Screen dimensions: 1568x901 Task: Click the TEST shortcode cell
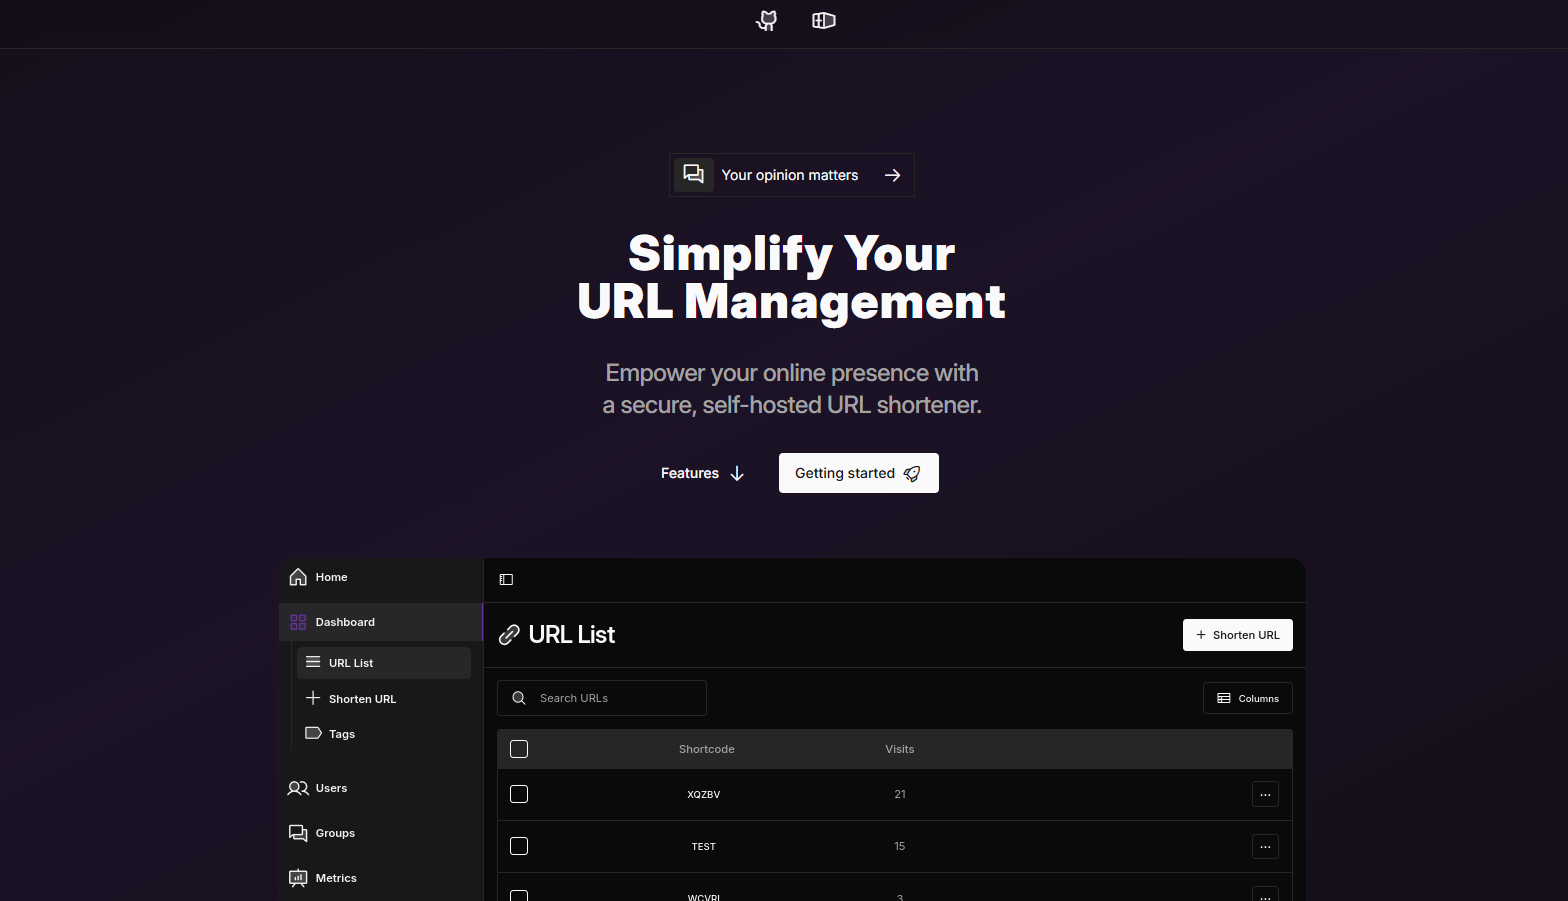coord(704,847)
